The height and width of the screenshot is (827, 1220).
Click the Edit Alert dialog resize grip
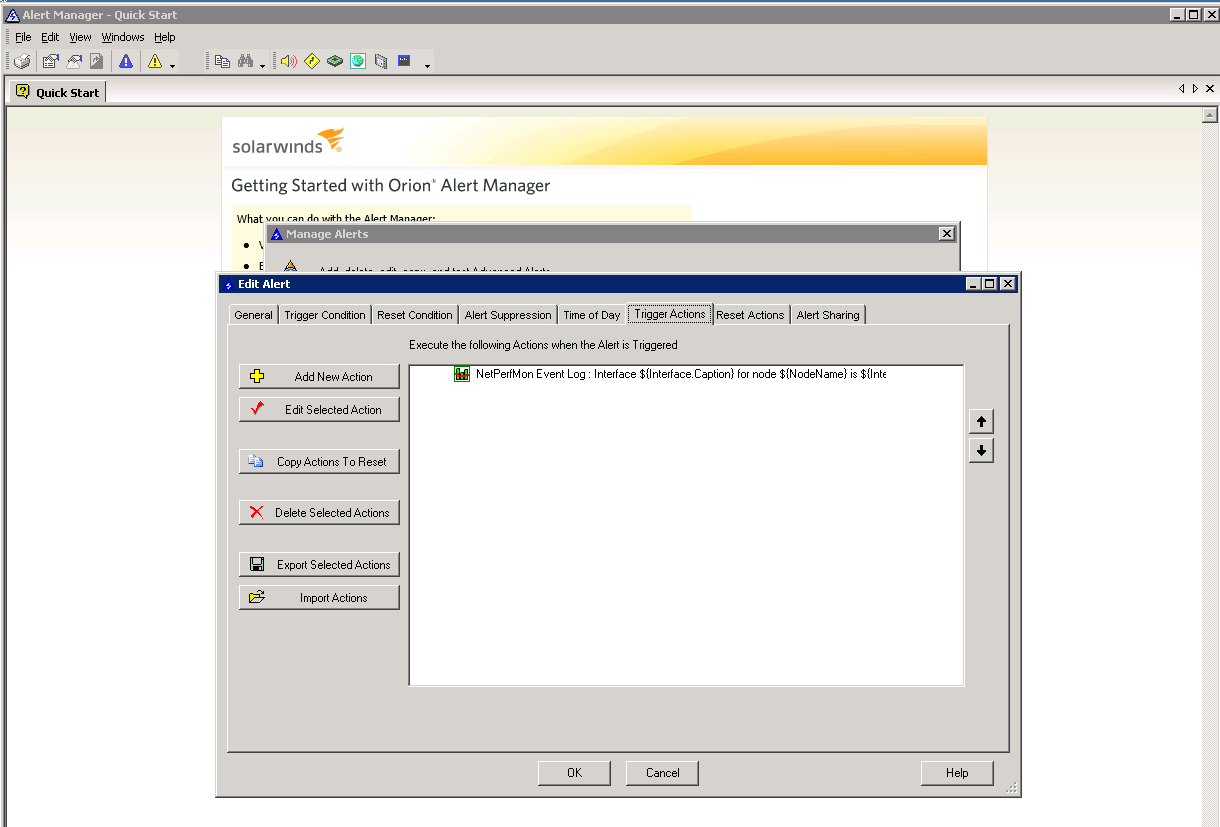pos(1011,787)
